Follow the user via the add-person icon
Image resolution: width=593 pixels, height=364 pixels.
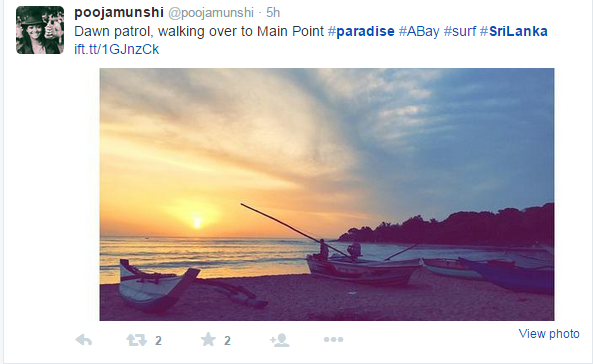[279, 340]
